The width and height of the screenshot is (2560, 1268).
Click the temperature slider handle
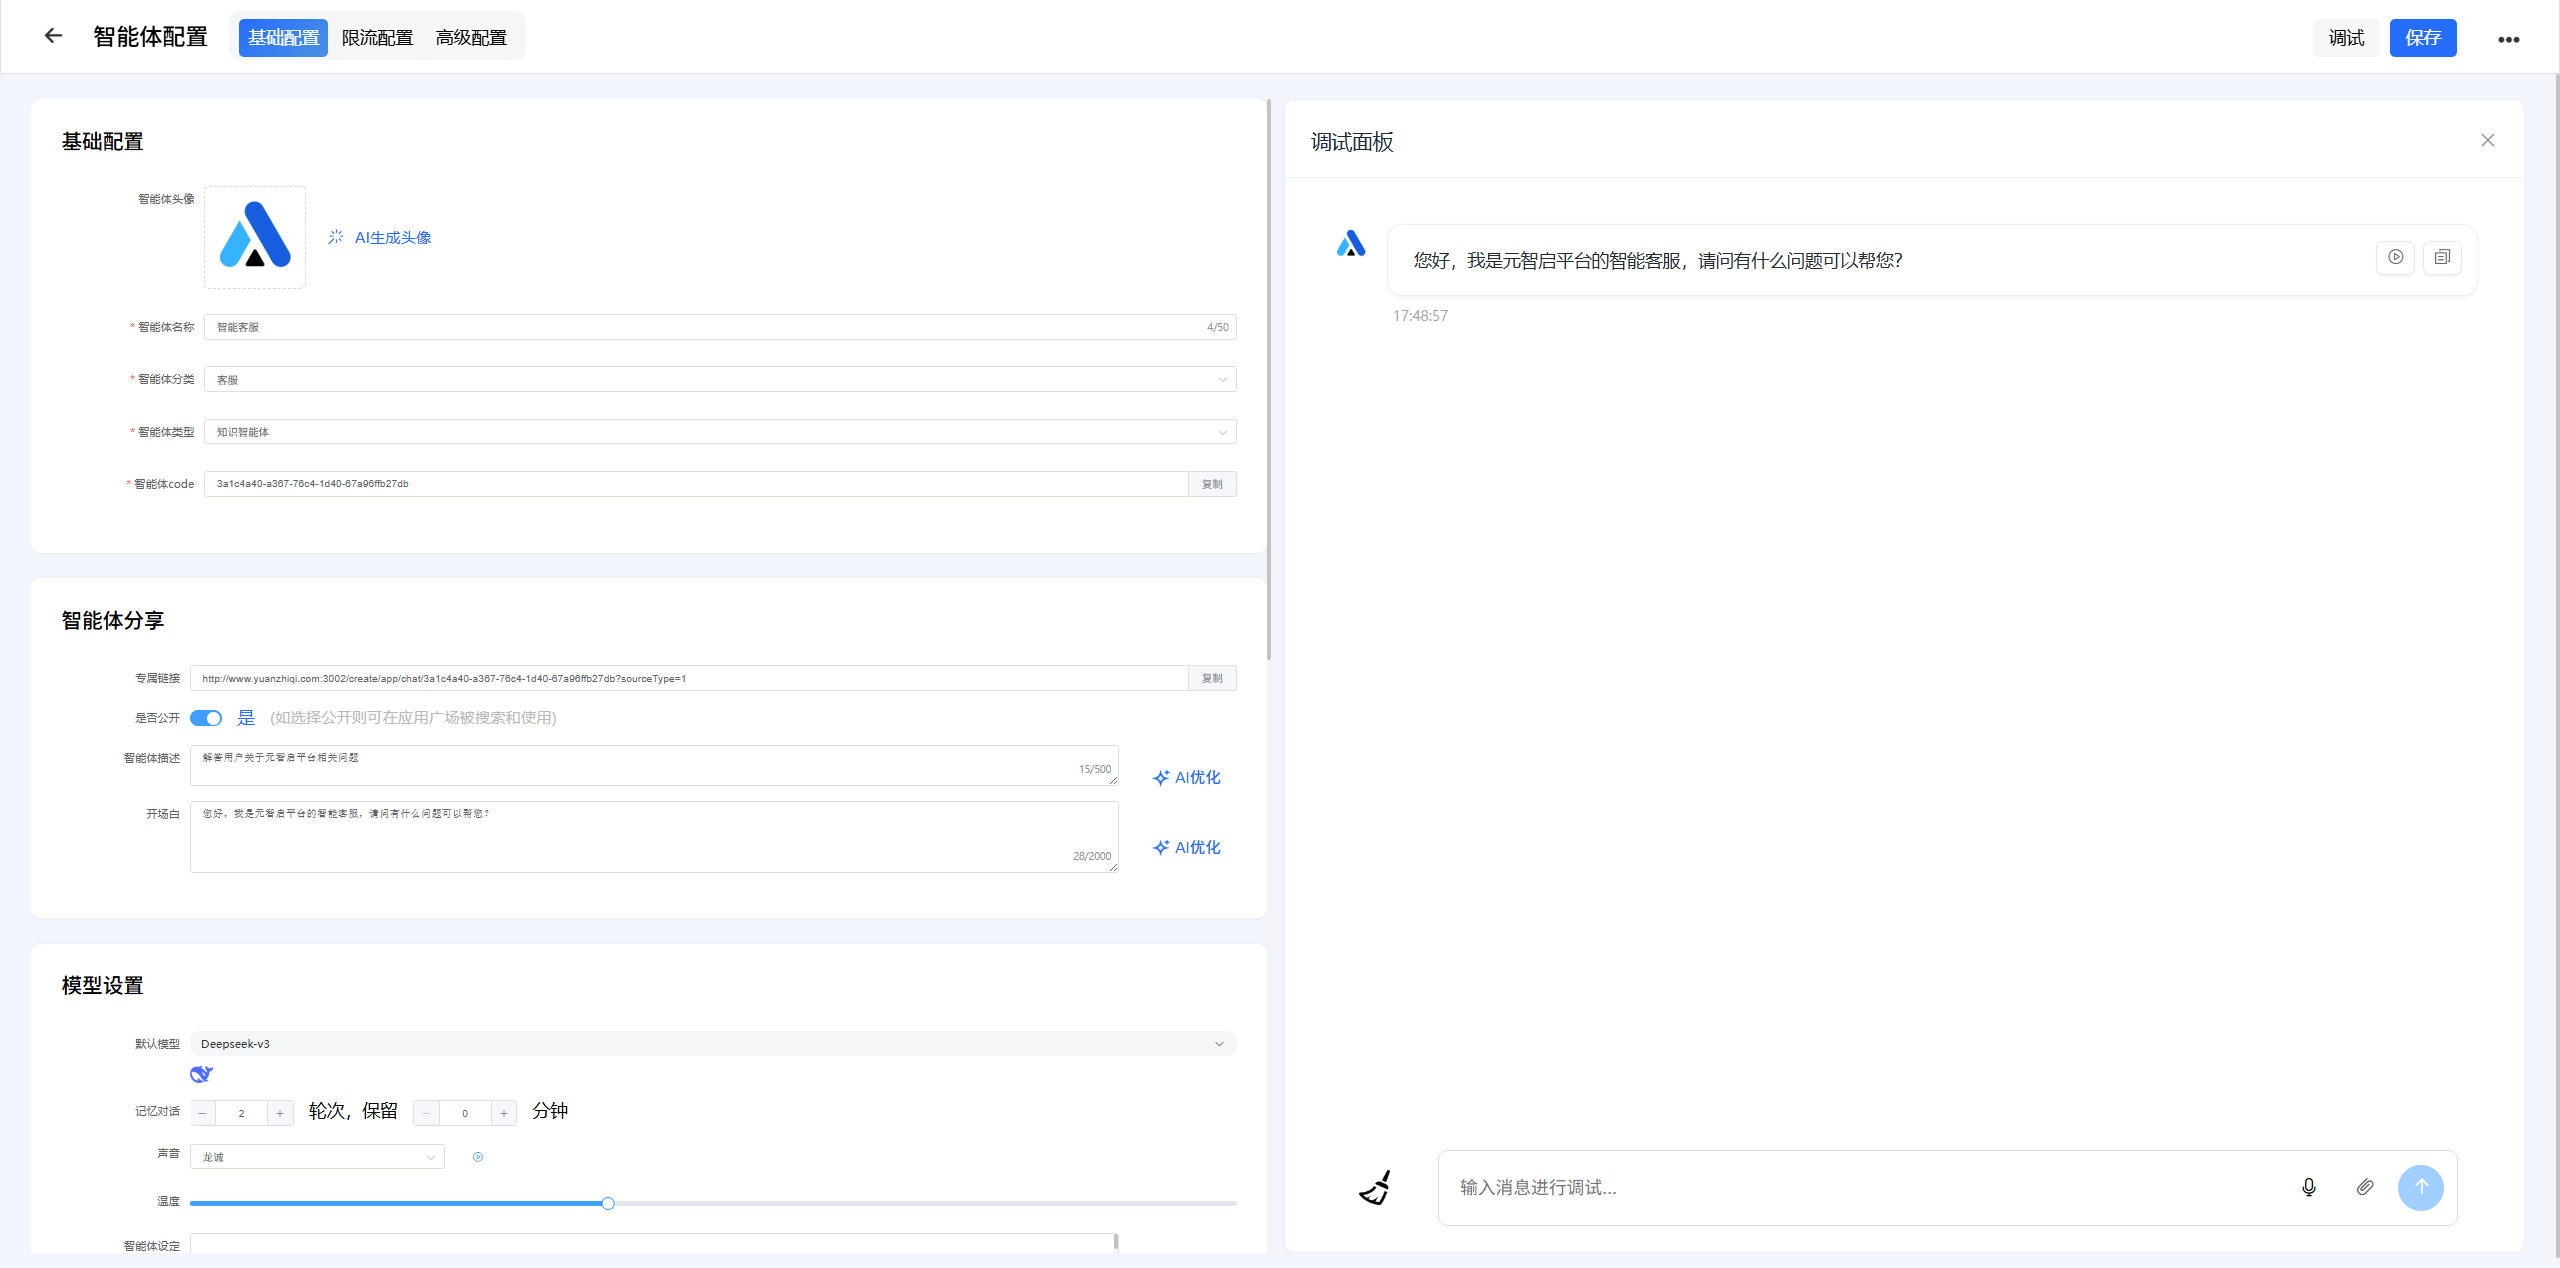pos(608,1203)
